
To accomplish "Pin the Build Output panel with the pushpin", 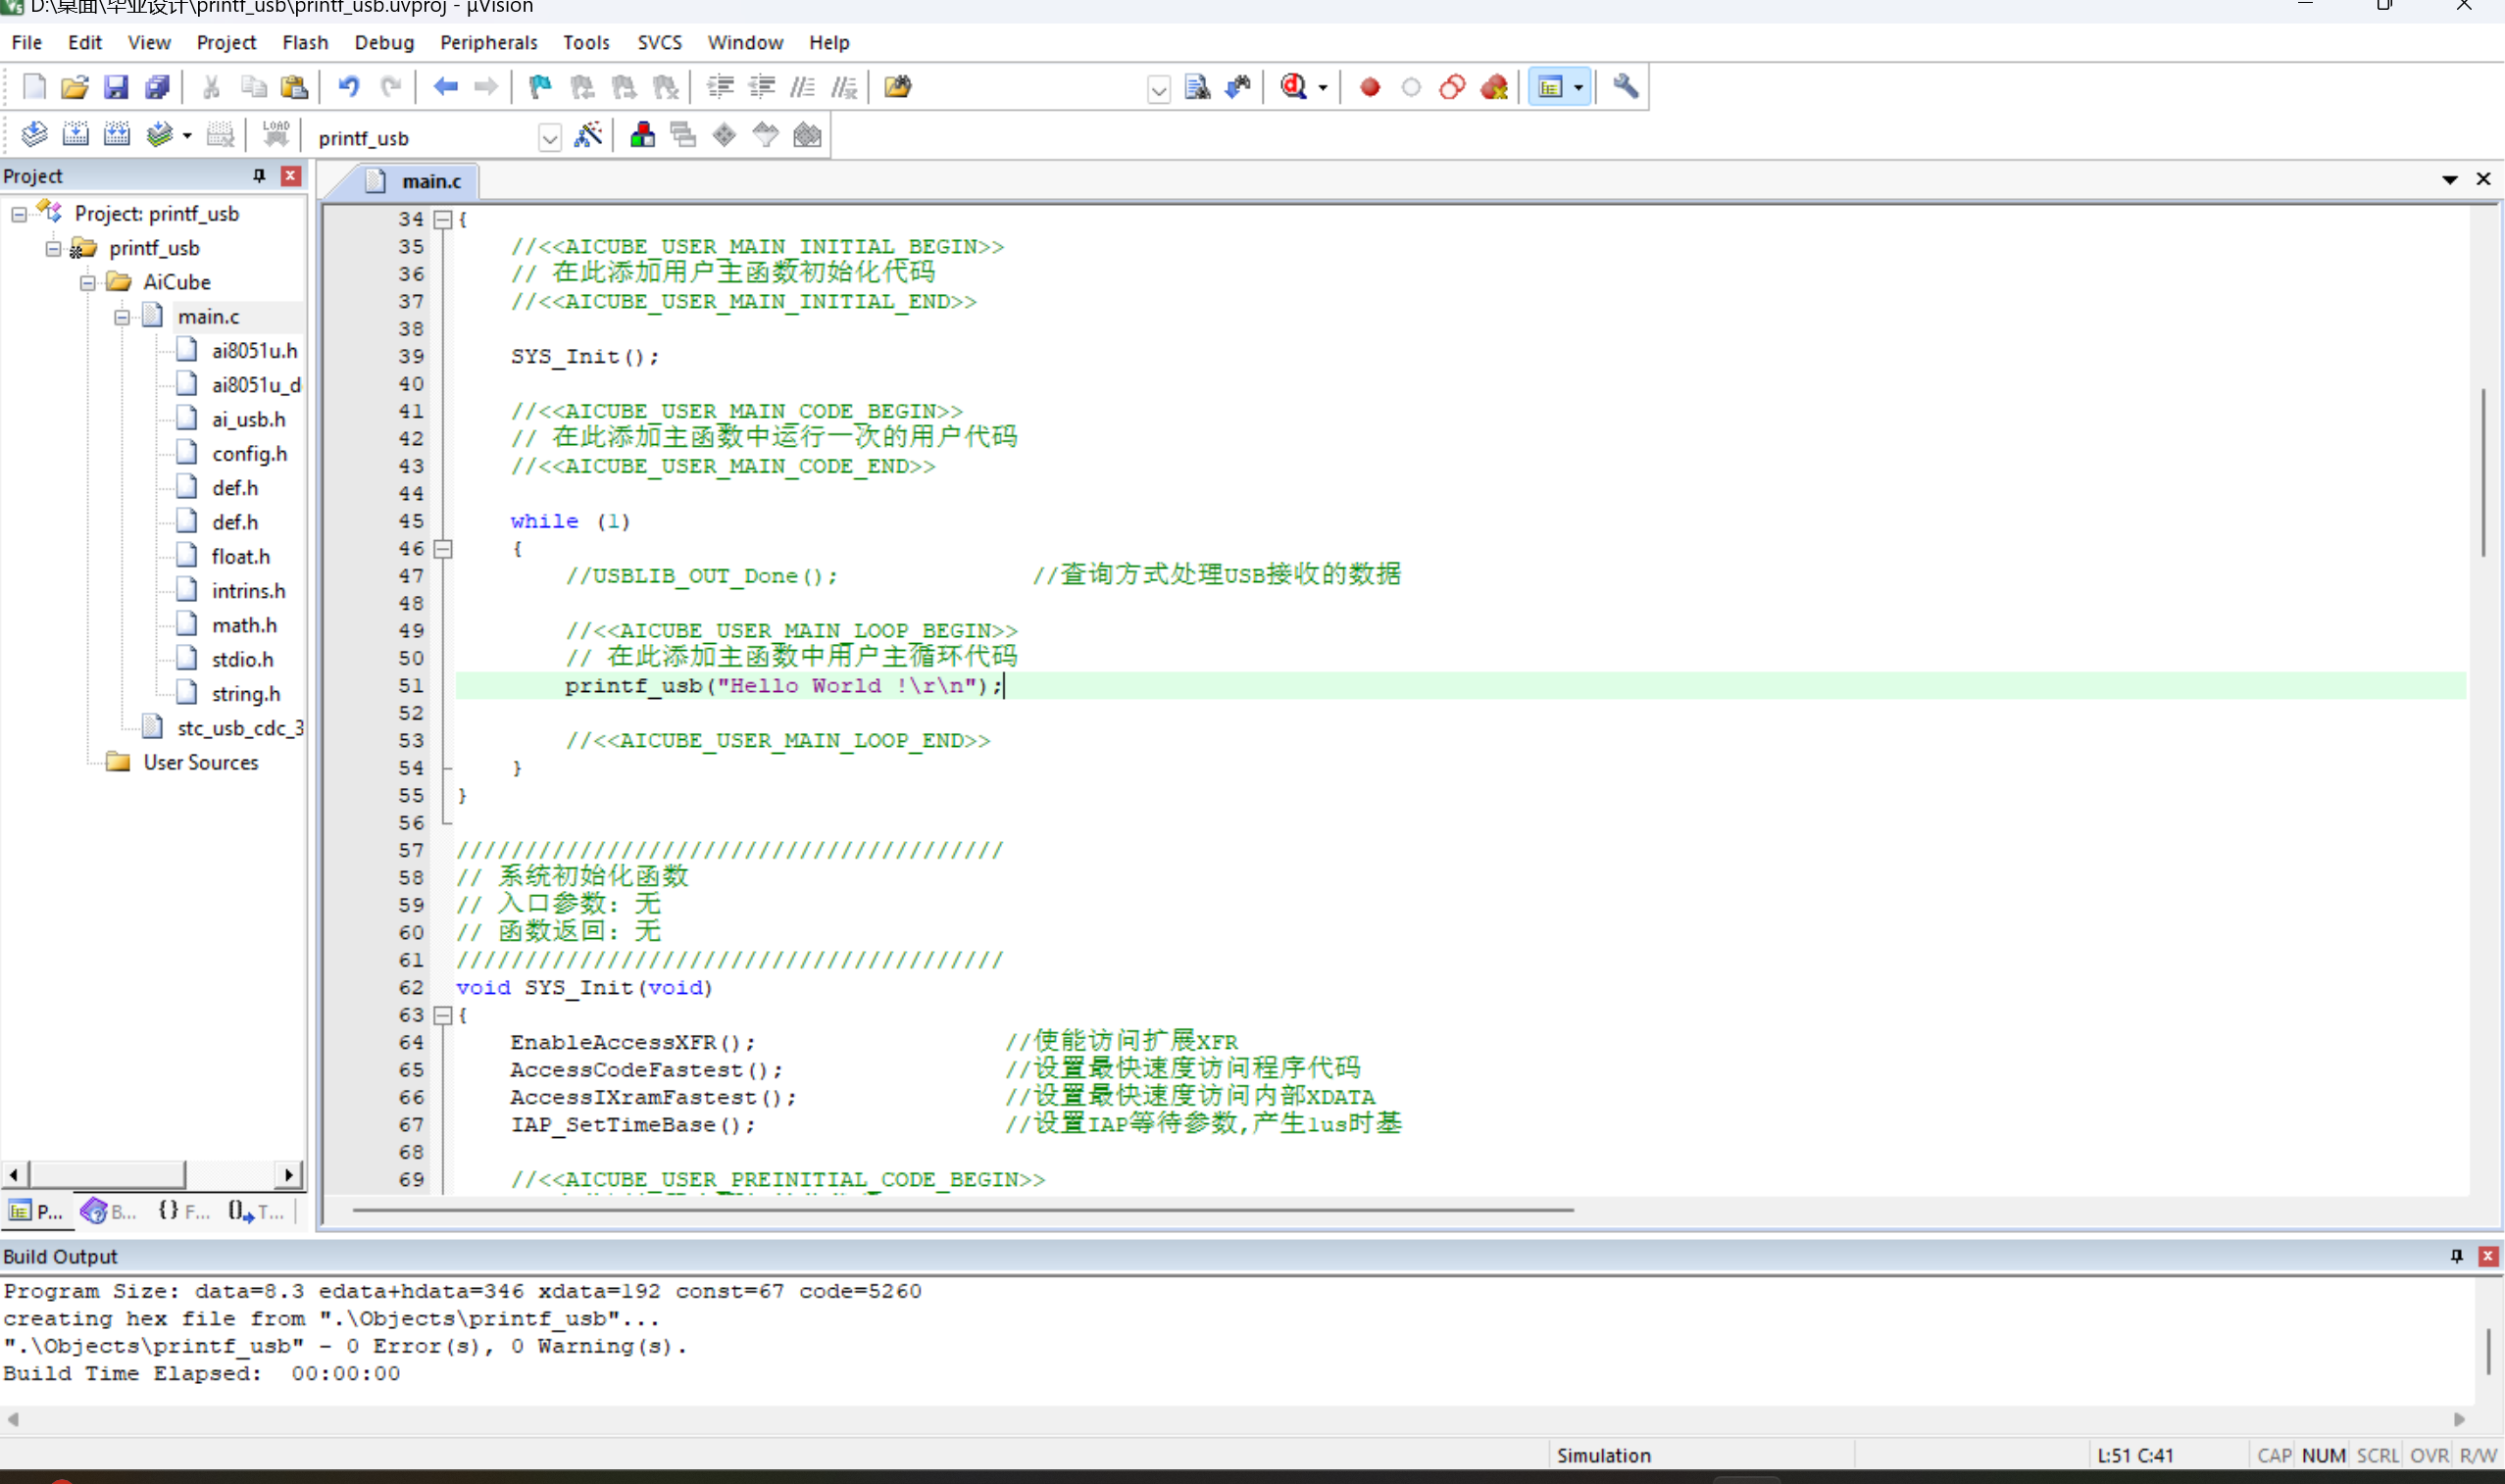I will tap(2456, 1256).
